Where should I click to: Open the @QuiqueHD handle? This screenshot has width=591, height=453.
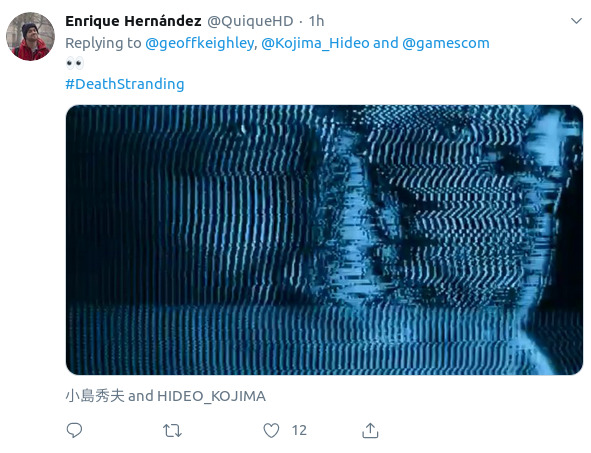point(250,21)
